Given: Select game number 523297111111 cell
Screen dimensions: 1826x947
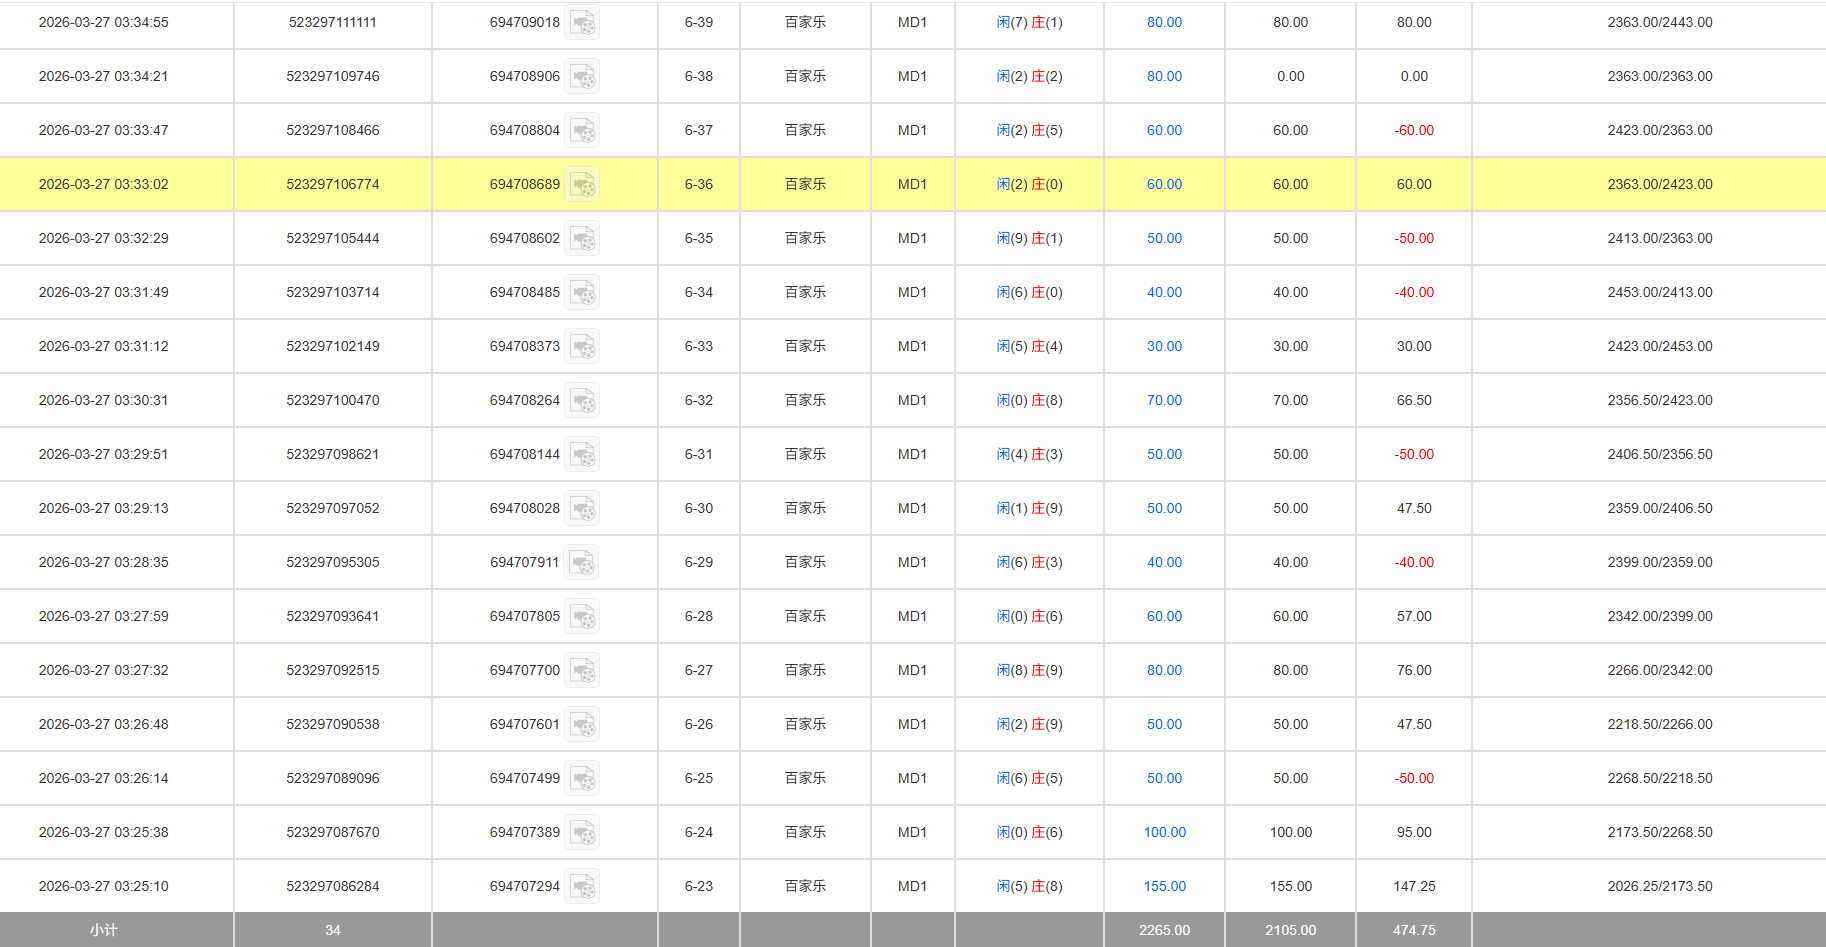Looking at the screenshot, I should 332,21.
